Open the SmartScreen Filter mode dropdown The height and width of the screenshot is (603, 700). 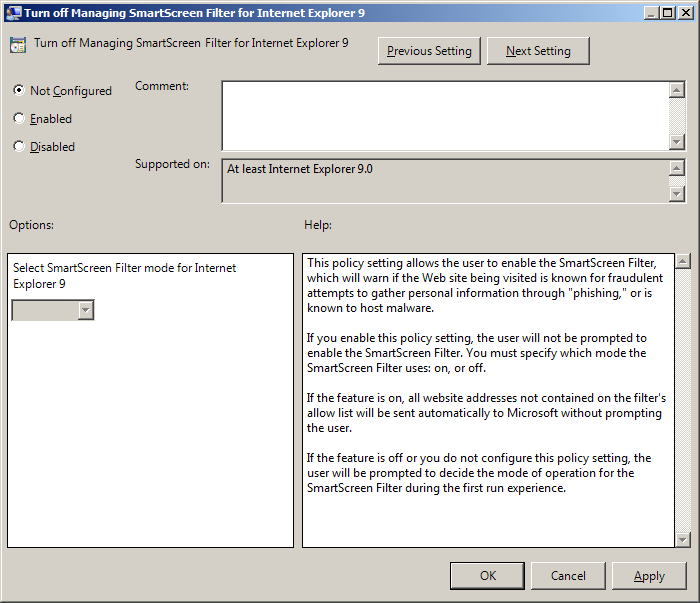click(85, 311)
